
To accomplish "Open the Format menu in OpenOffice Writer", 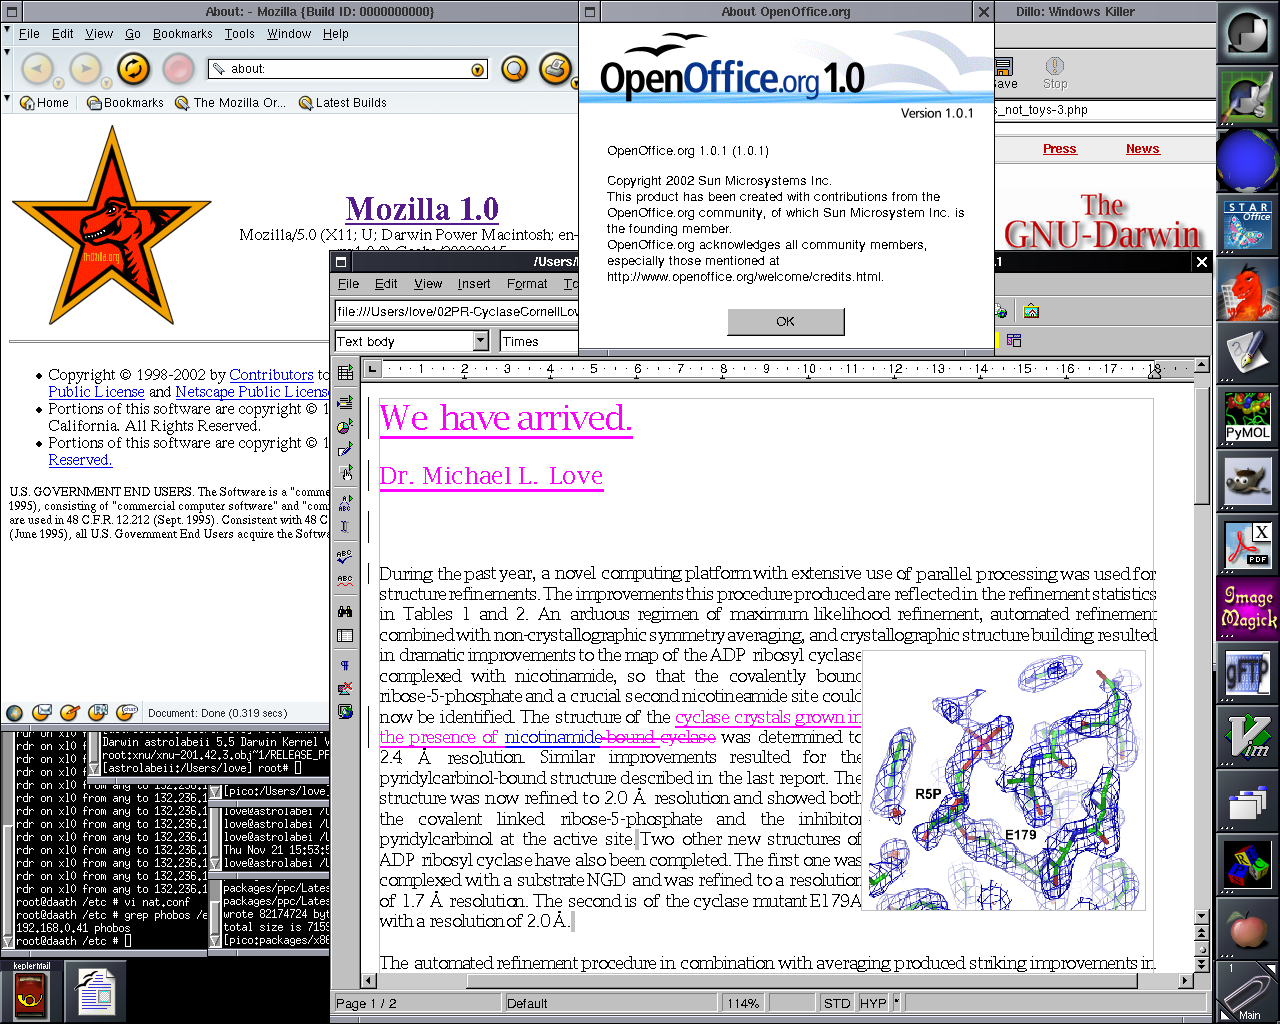I will [x=526, y=284].
